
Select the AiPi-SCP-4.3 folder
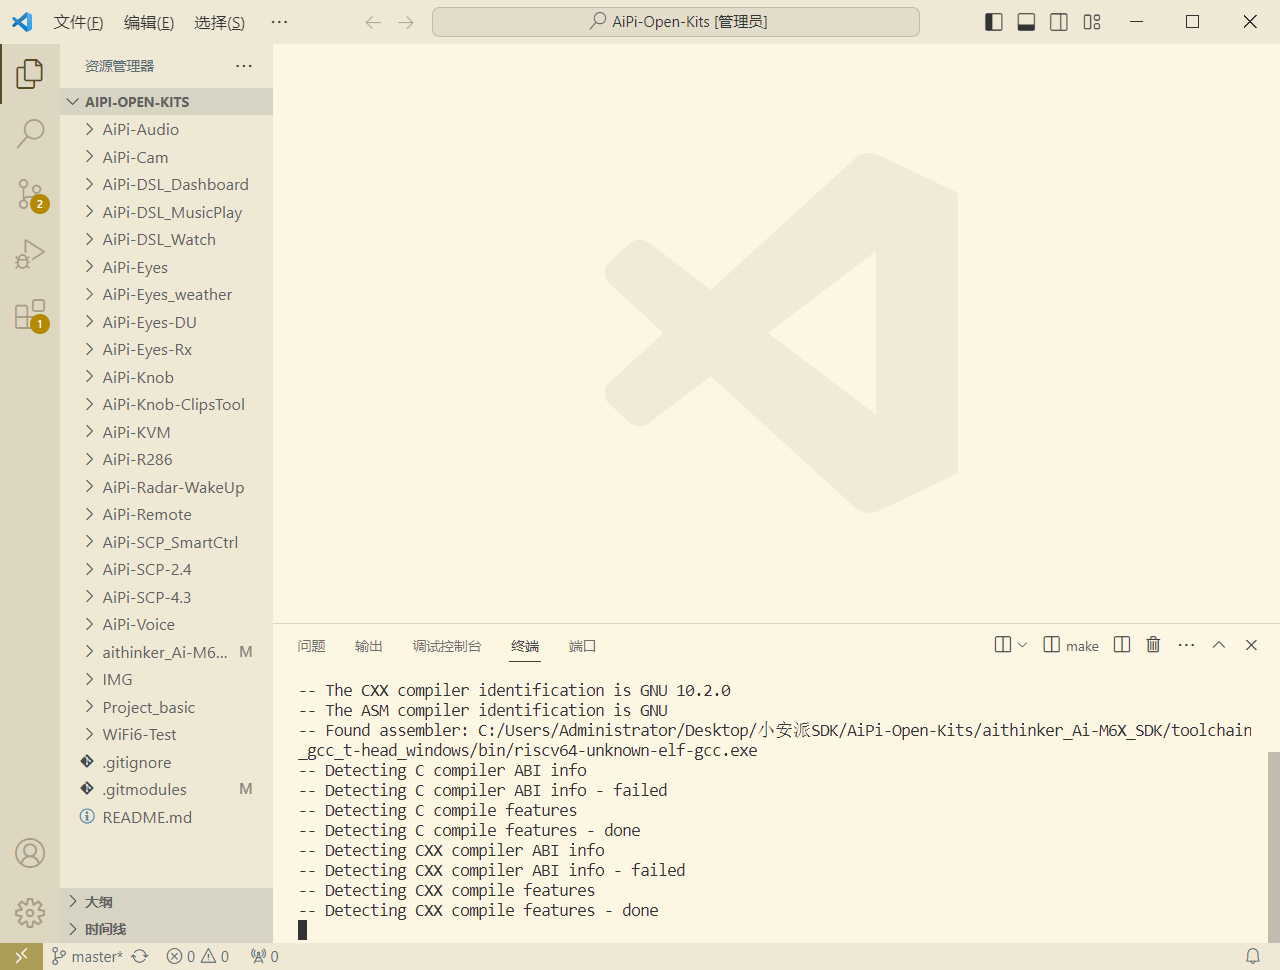166,597
